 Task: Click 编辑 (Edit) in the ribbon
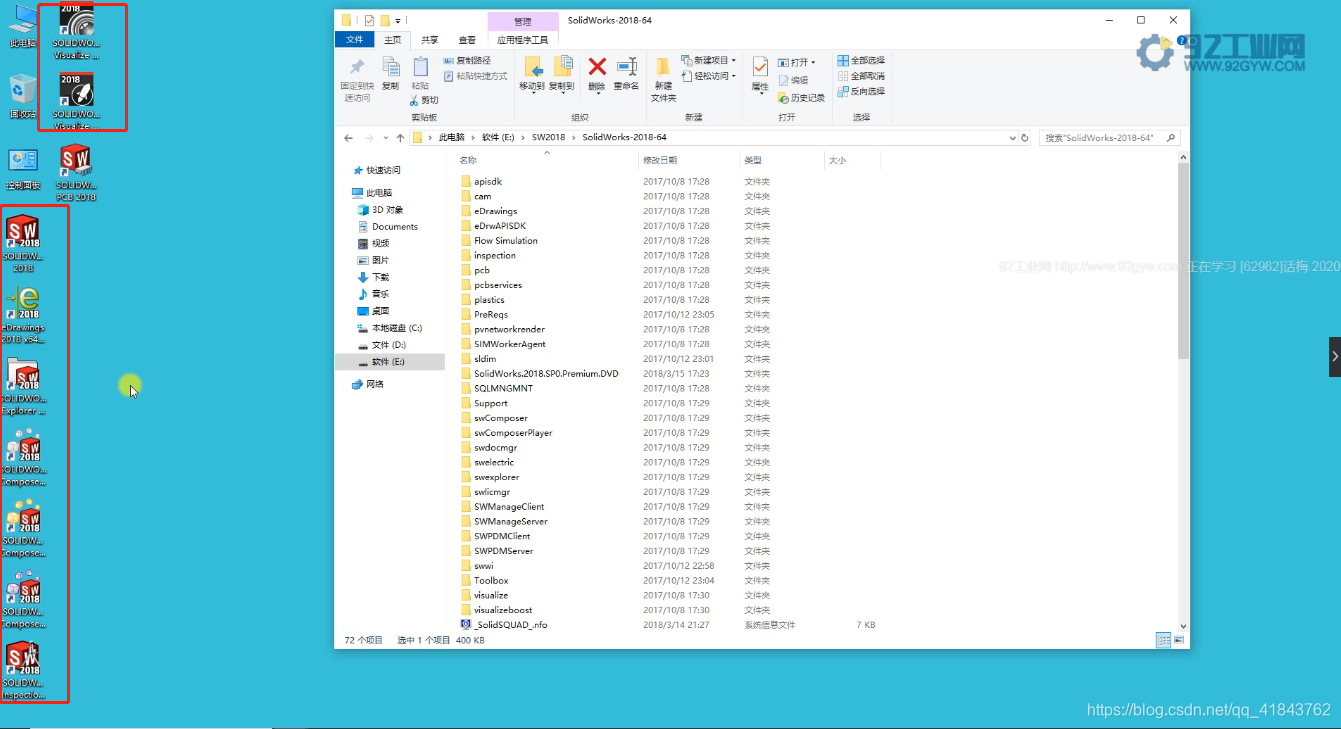793,80
